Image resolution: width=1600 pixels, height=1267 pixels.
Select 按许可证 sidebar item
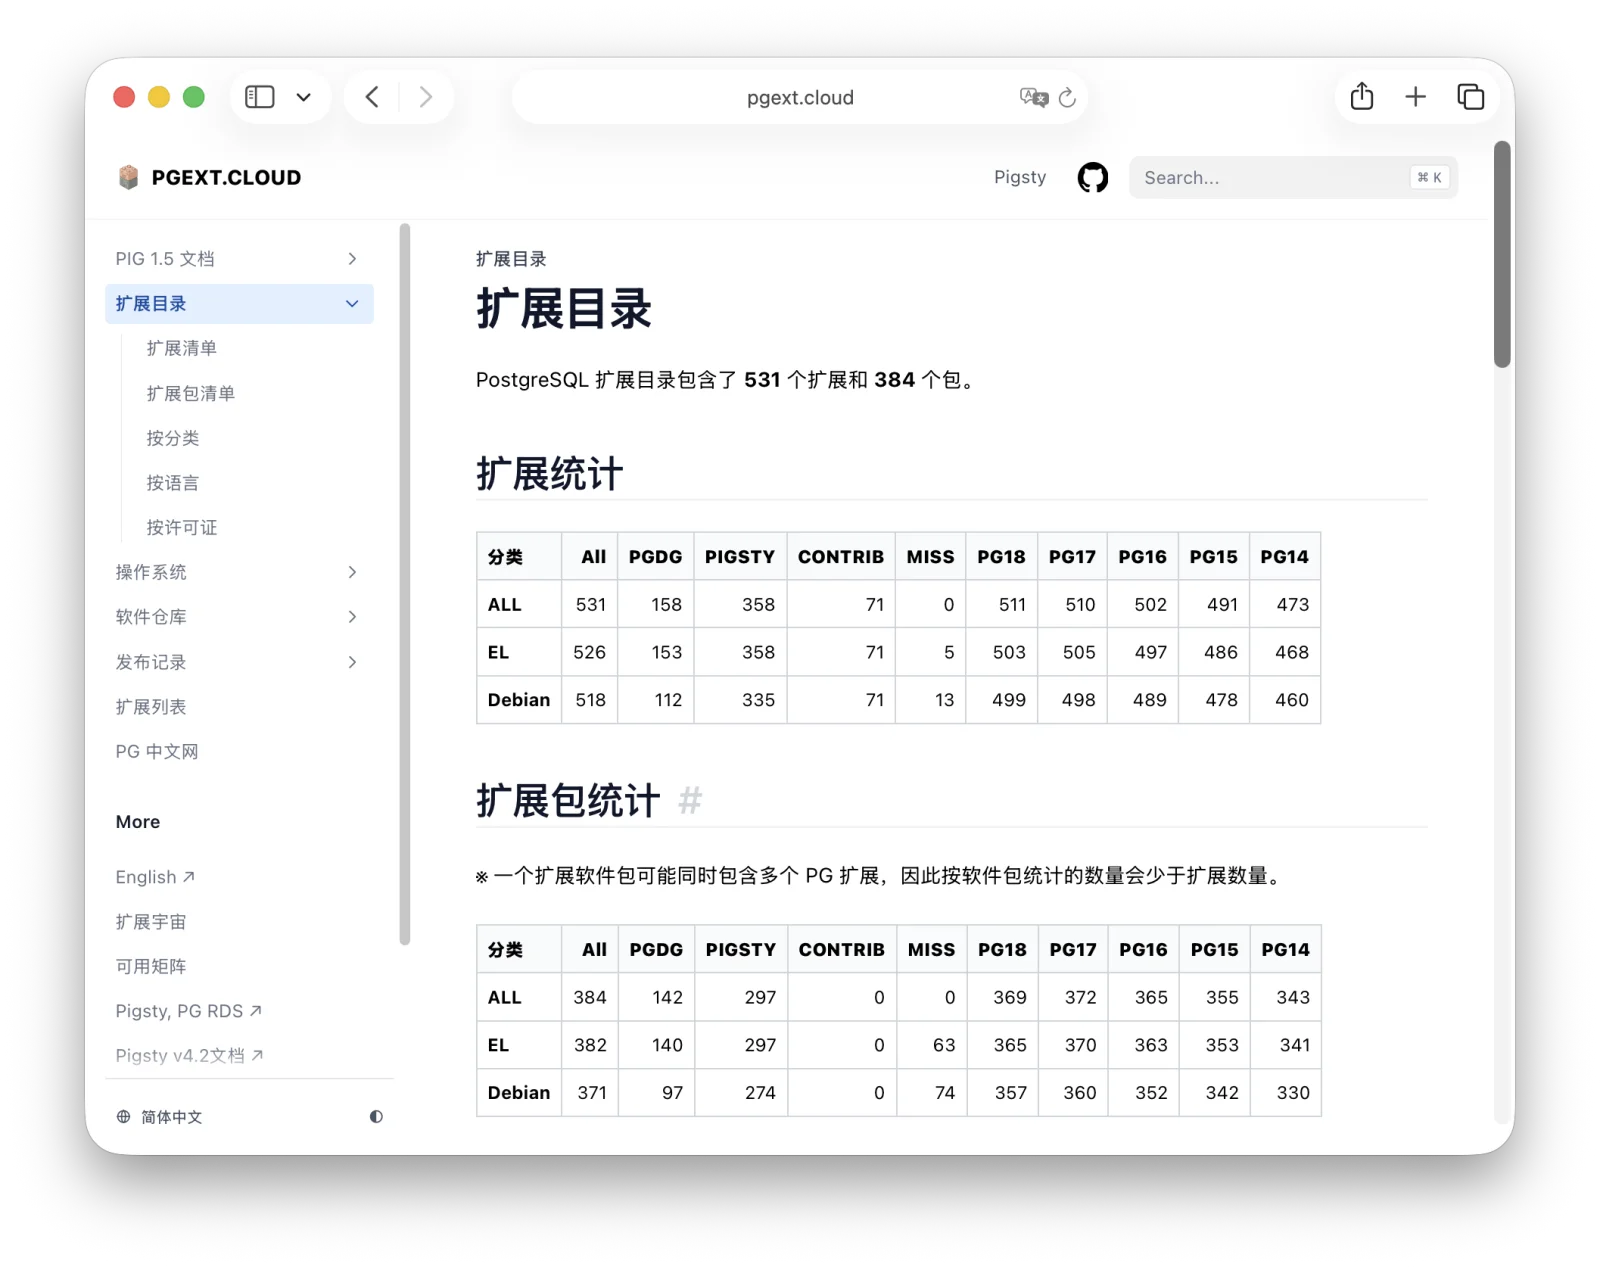(182, 527)
